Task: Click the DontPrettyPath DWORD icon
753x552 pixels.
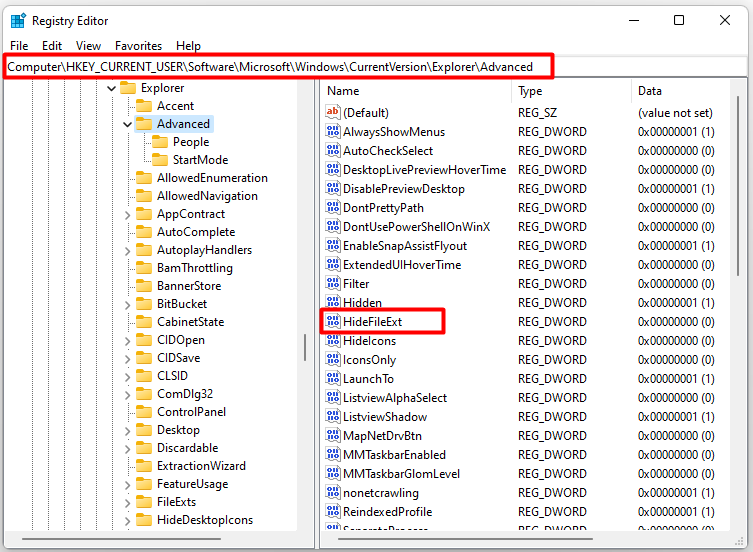Action: pyautogui.click(x=332, y=208)
